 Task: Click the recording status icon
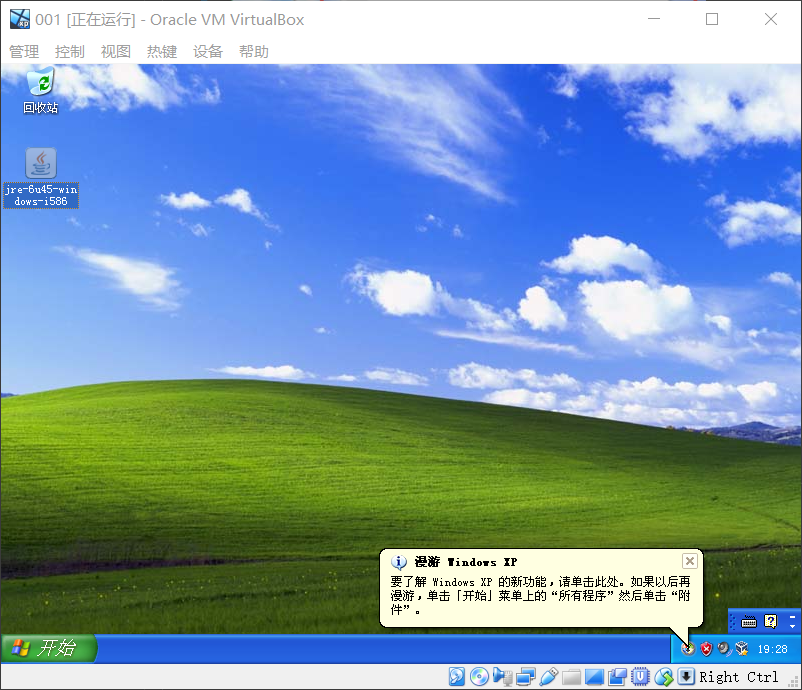pyautogui.click(x=617, y=677)
